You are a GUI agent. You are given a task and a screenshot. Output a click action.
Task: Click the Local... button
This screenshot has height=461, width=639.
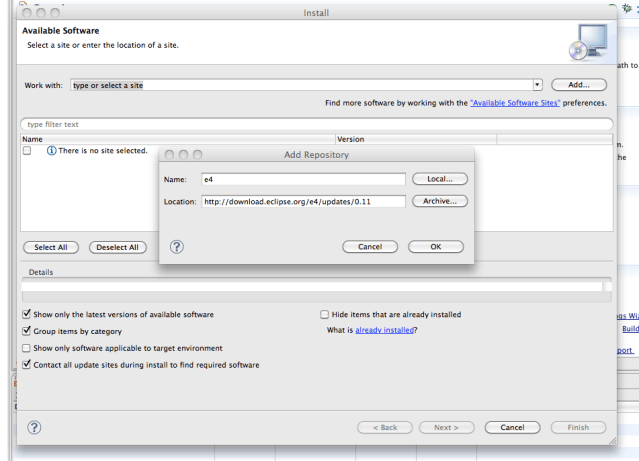440,179
